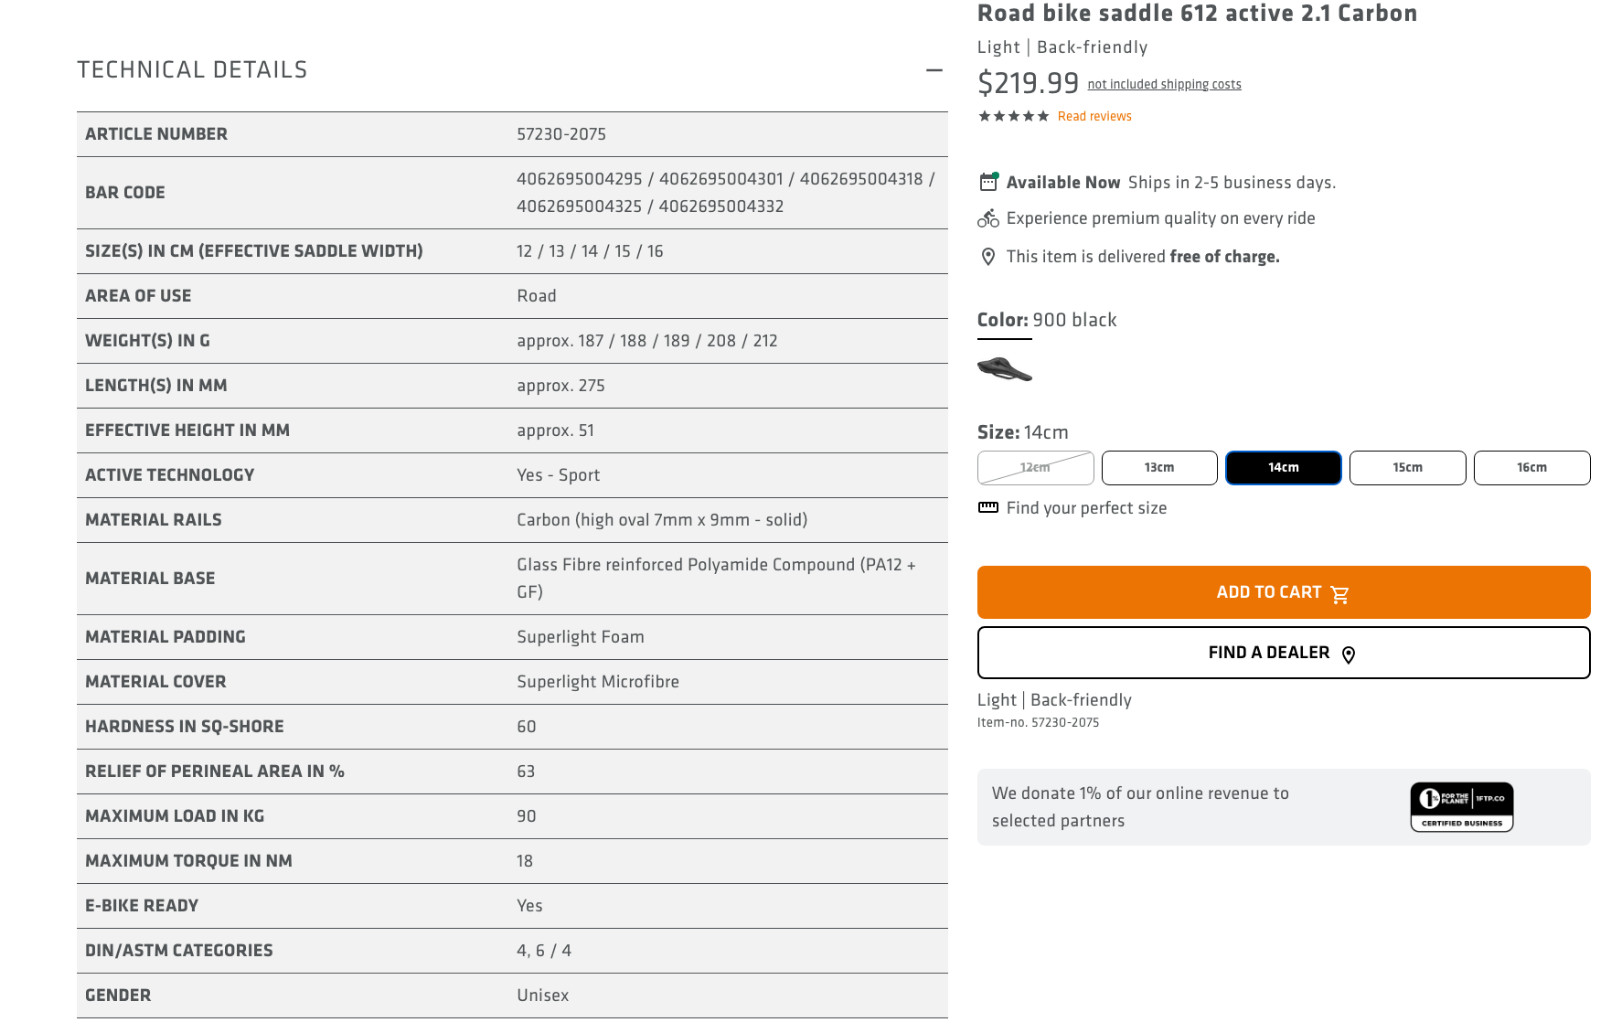Open the not included shipping costs link
Viewport: 1600px width, 1031px height.
(x=1164, y=84)
